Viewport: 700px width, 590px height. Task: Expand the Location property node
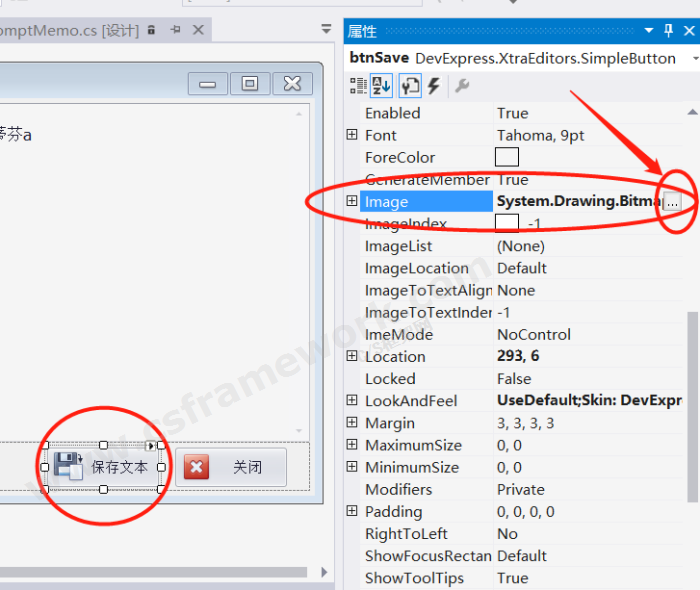click(x=351, y=357)
